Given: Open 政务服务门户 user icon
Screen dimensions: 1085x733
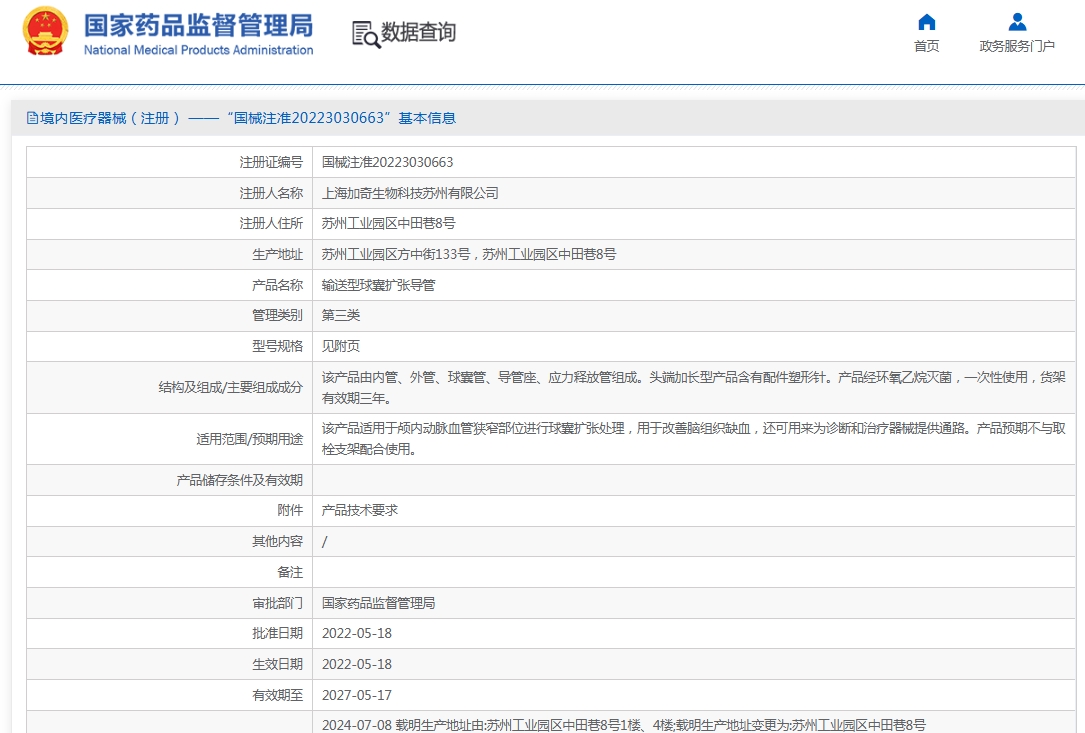Looking at the screenshot, I should pos(1017,22).
